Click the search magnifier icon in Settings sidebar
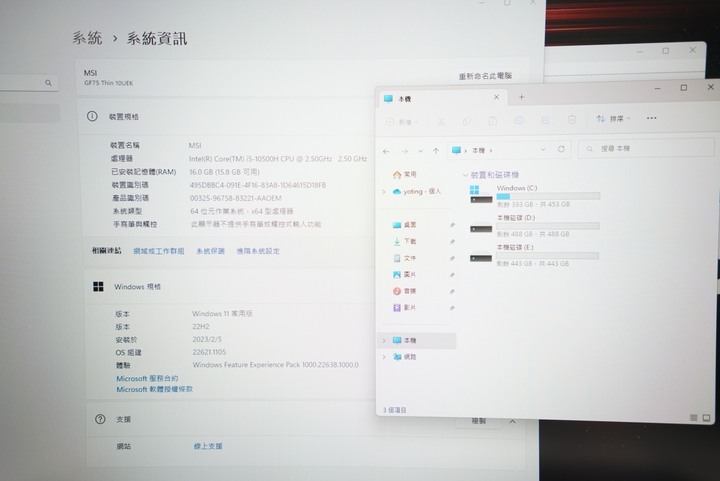Viewport: 720px width, 481px height. (x=48, y=83)
